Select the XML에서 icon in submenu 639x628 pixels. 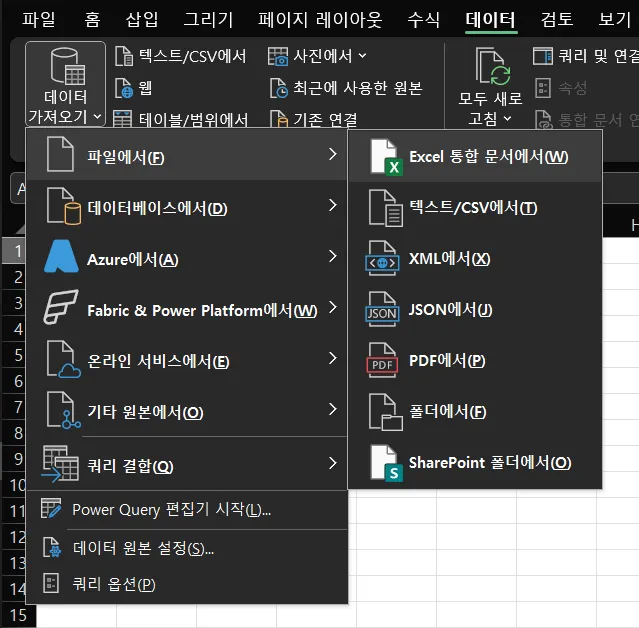click(x=383, y=259)
